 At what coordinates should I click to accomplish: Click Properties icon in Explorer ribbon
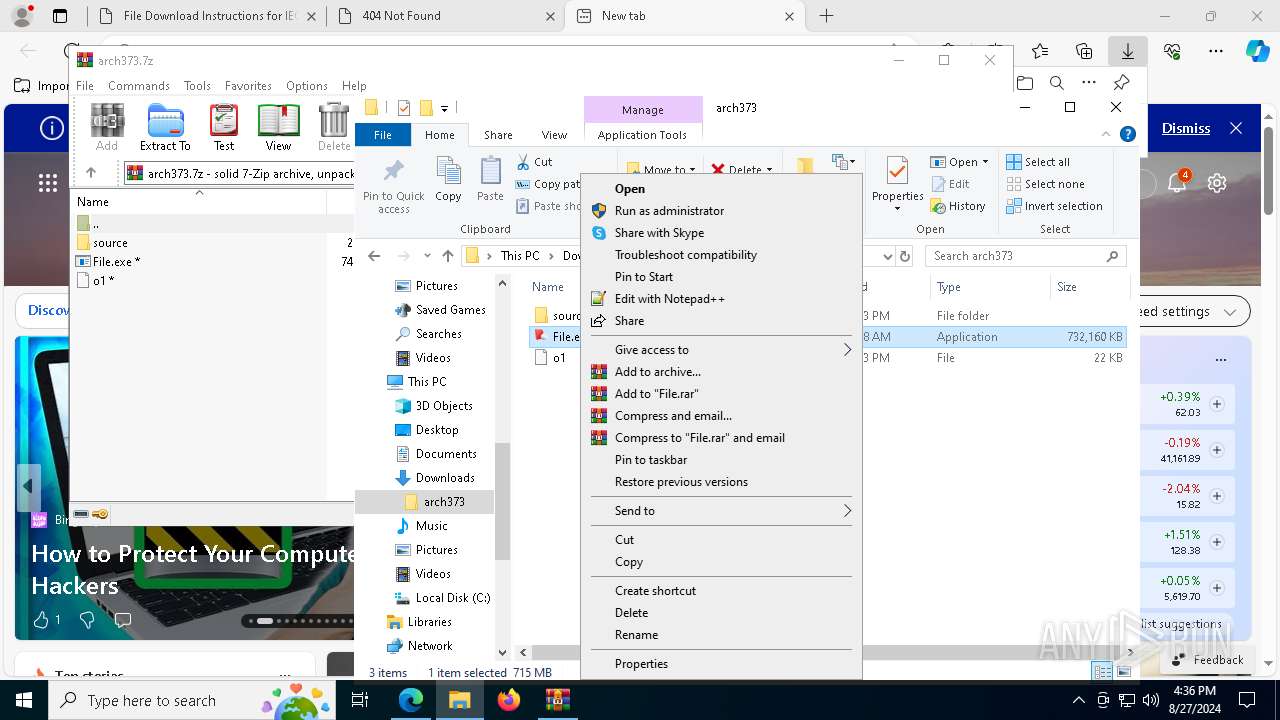(x=897, y=183)
